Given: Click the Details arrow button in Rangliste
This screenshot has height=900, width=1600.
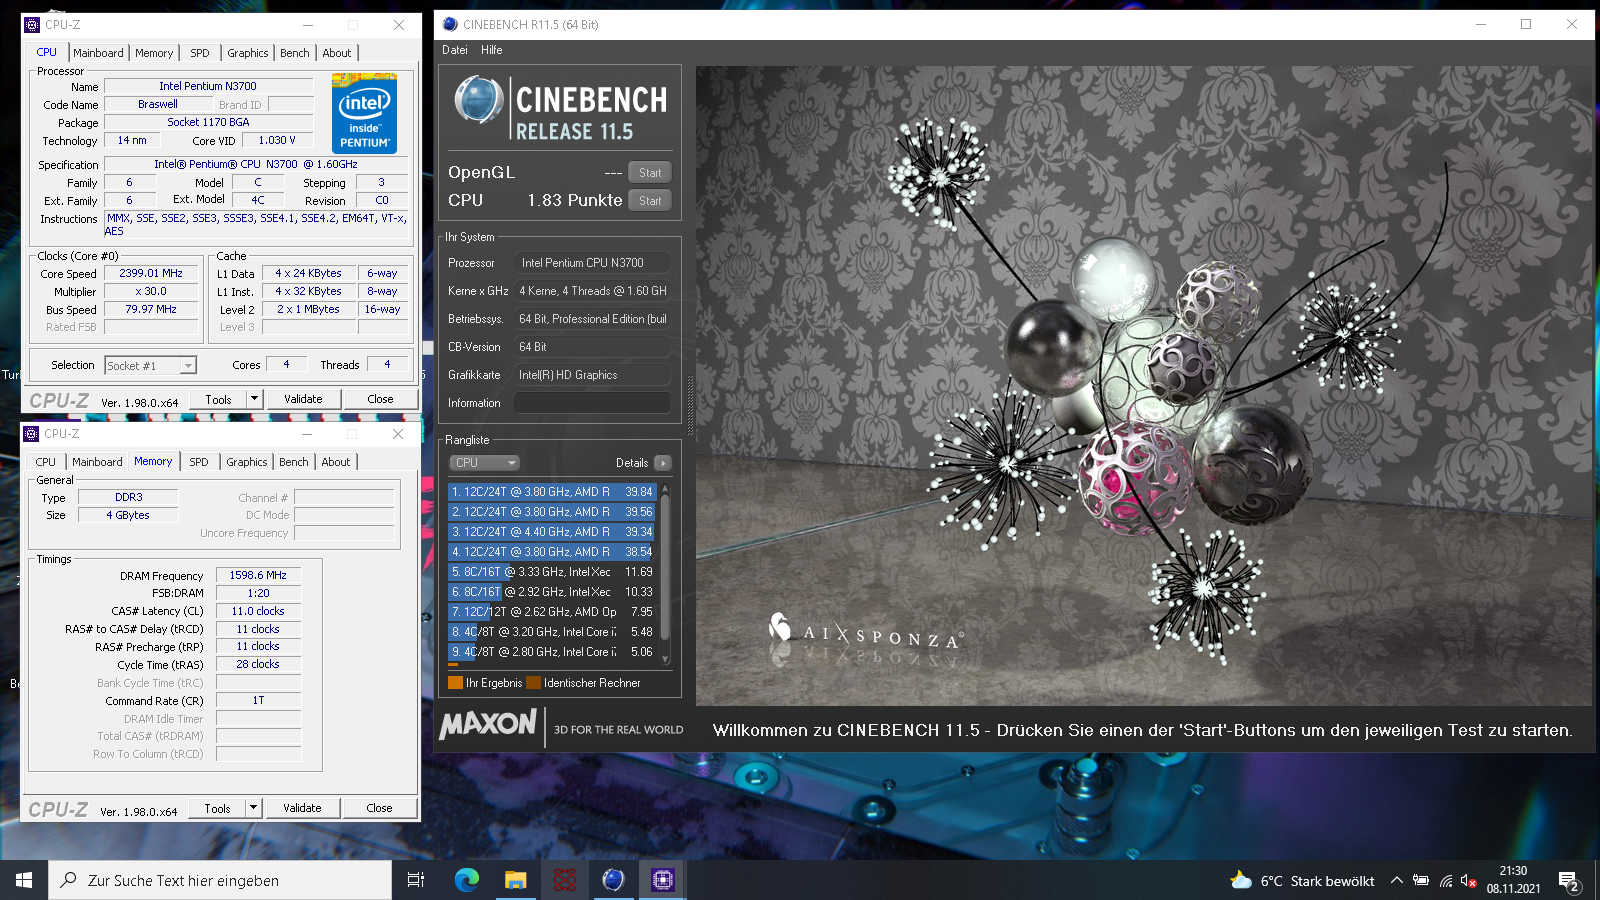Looking at the screenshot, I should pyautogui.click(x=662, y=463).
